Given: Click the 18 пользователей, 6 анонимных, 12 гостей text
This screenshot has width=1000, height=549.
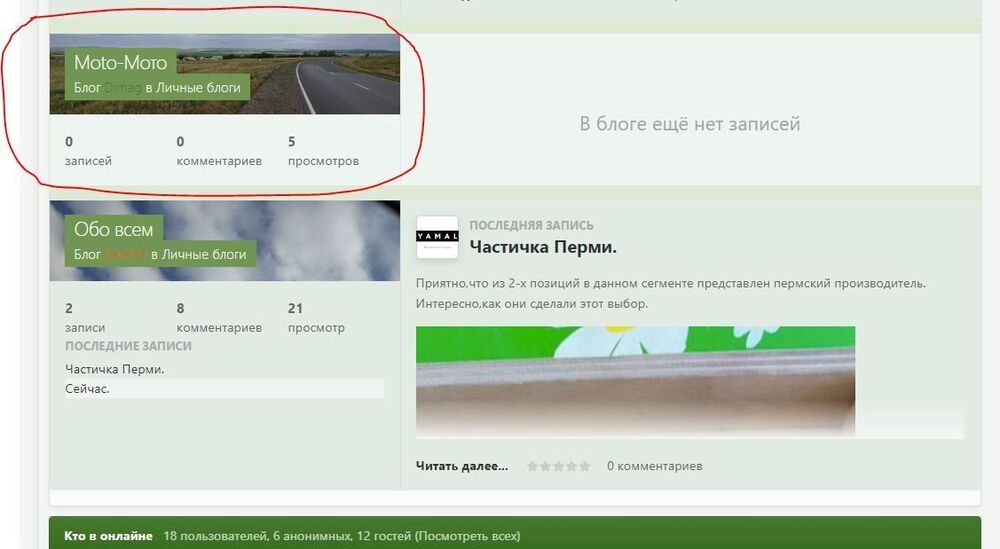Looking at the screenshot, I should click(288, 536).
